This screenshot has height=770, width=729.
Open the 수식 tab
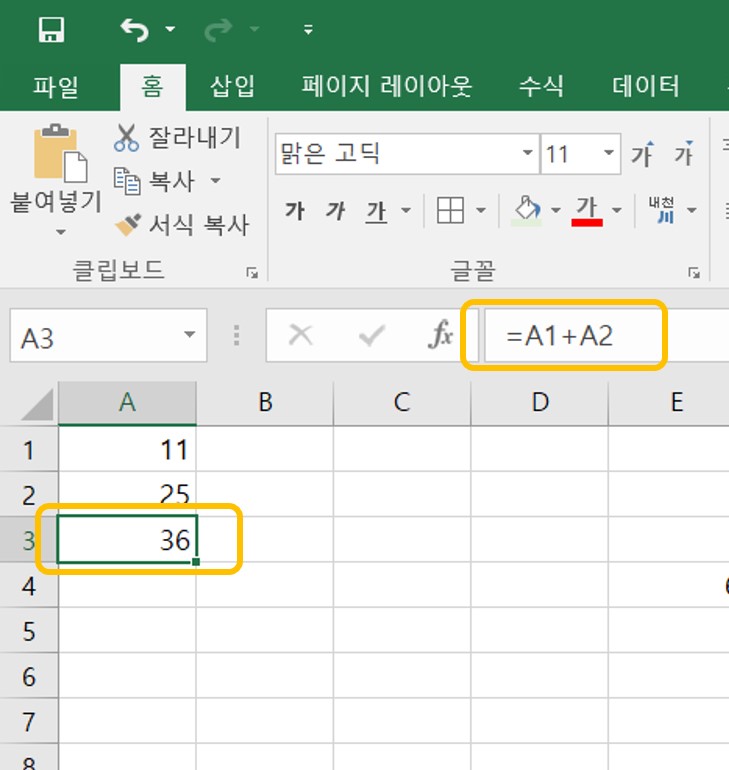[541, 86]
